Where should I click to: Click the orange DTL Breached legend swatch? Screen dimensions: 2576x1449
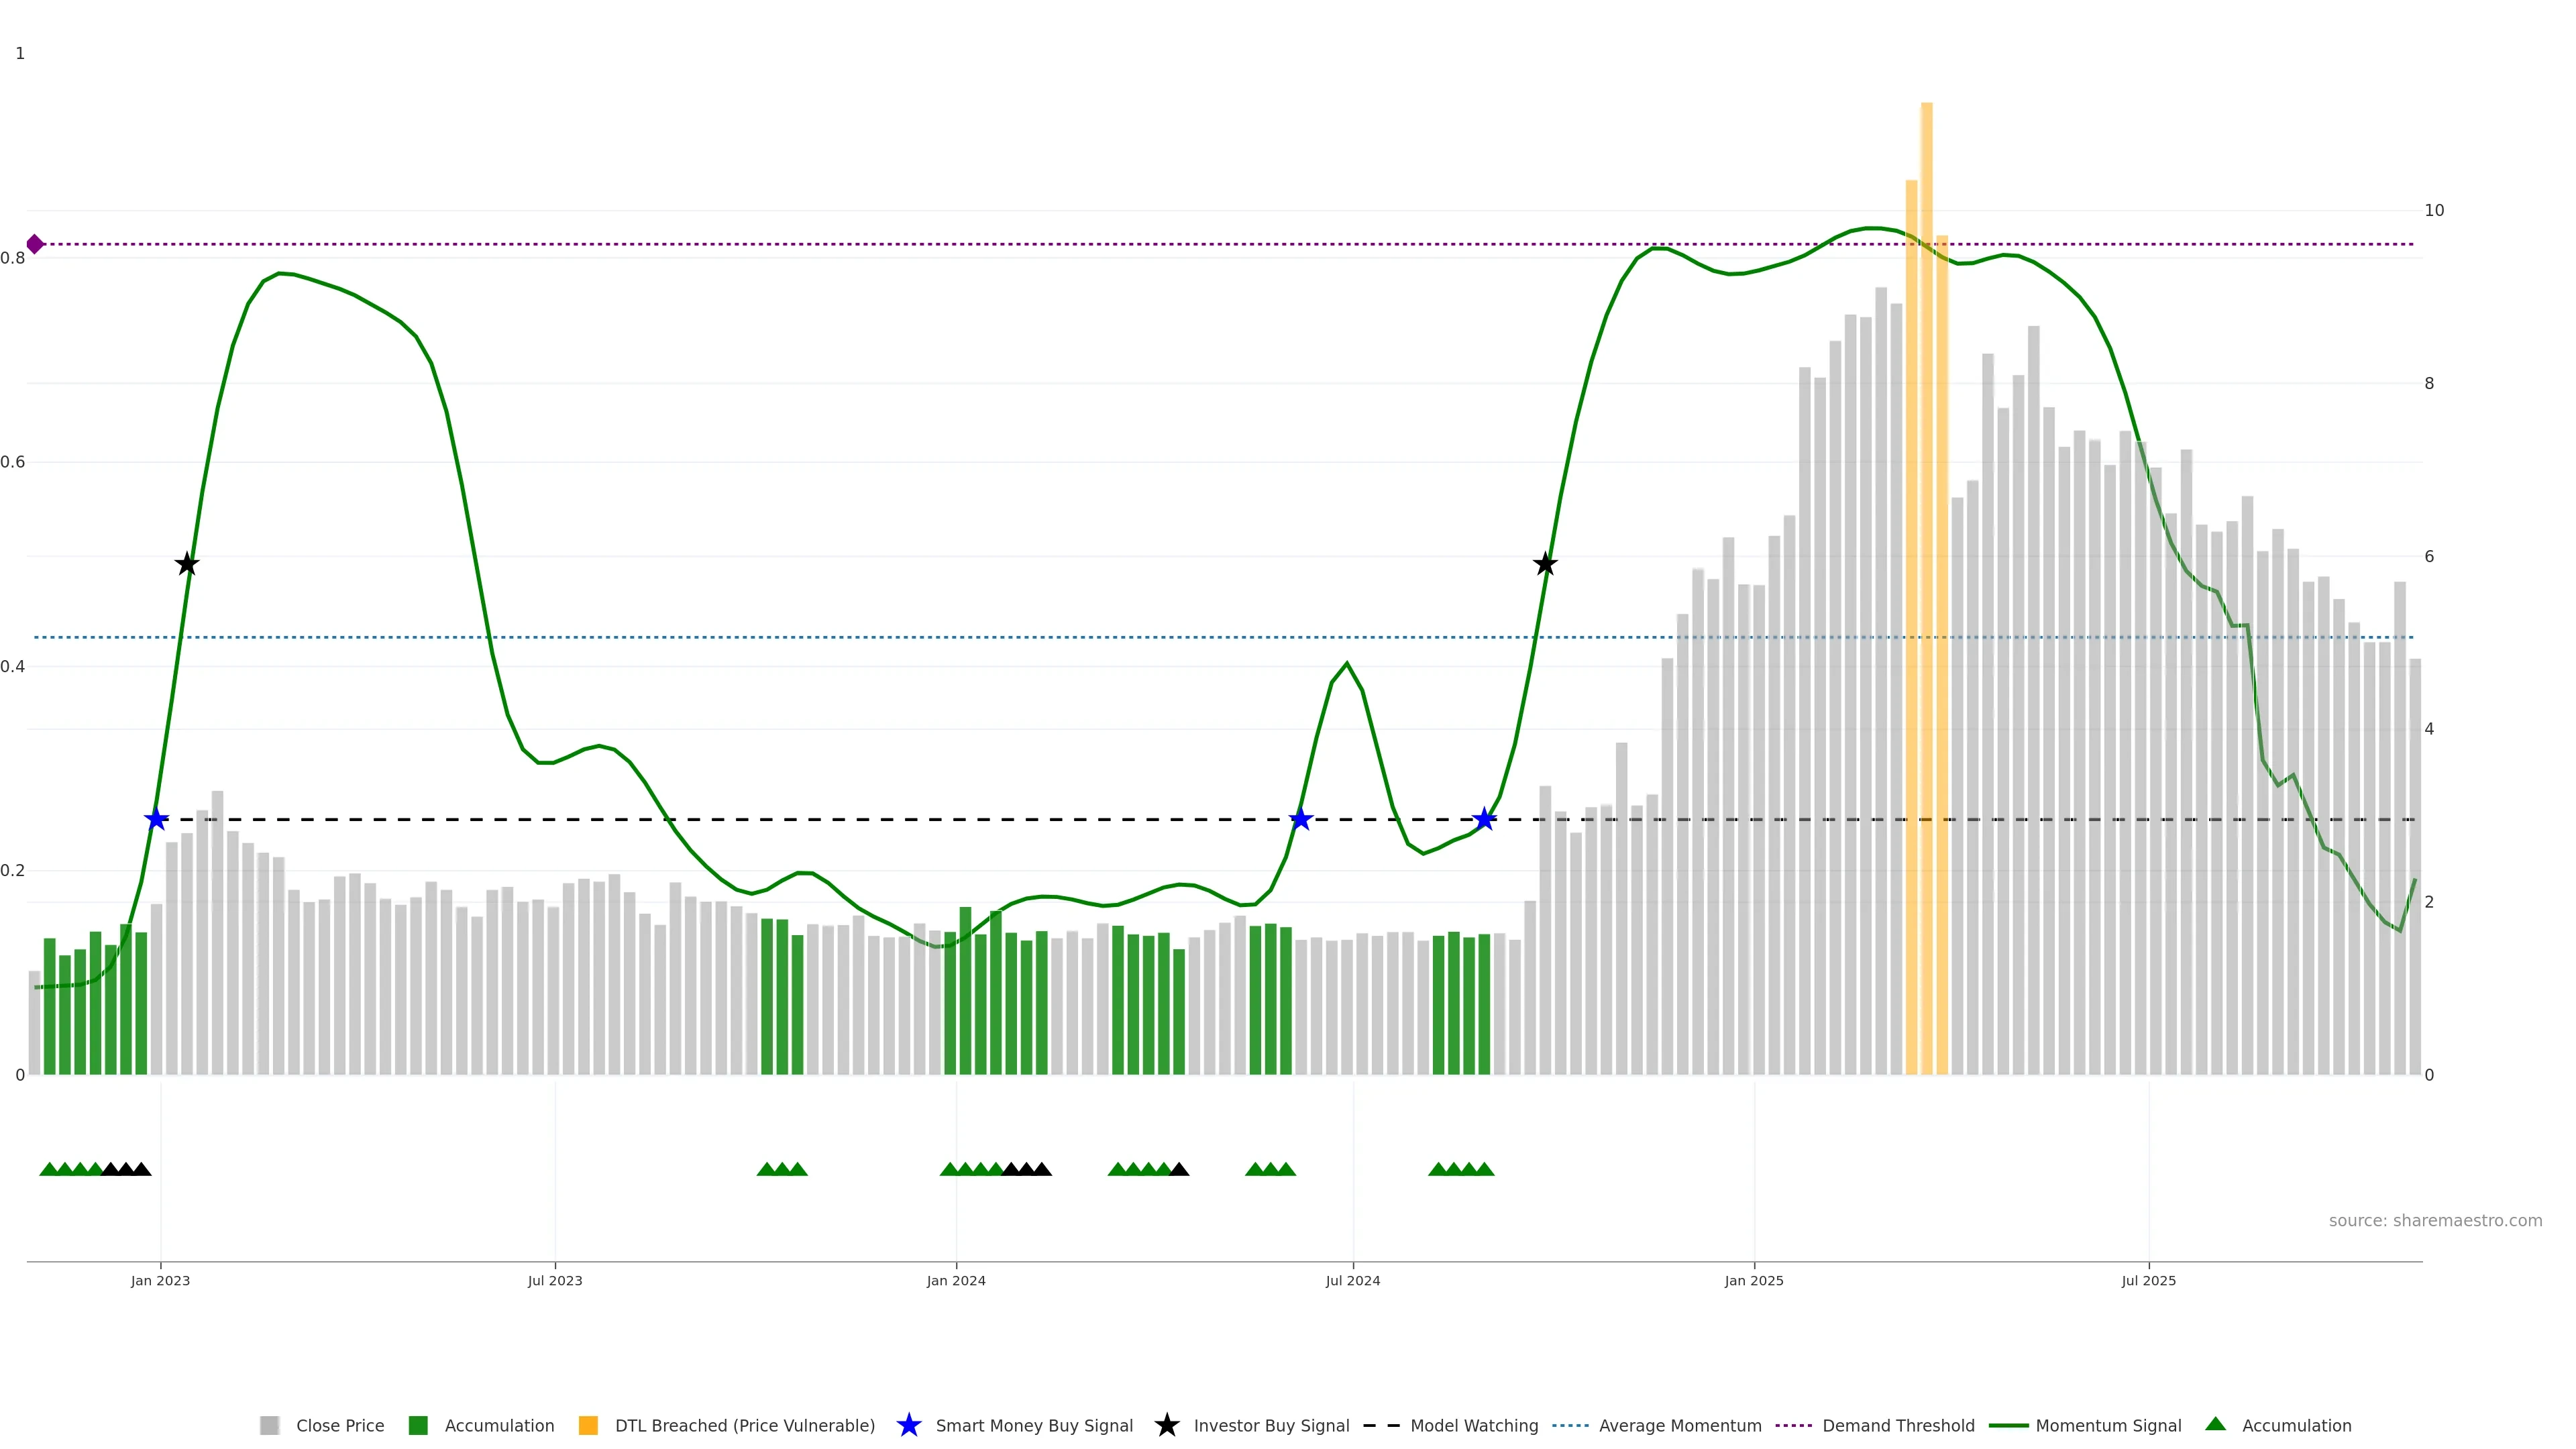click(588, 1425)
